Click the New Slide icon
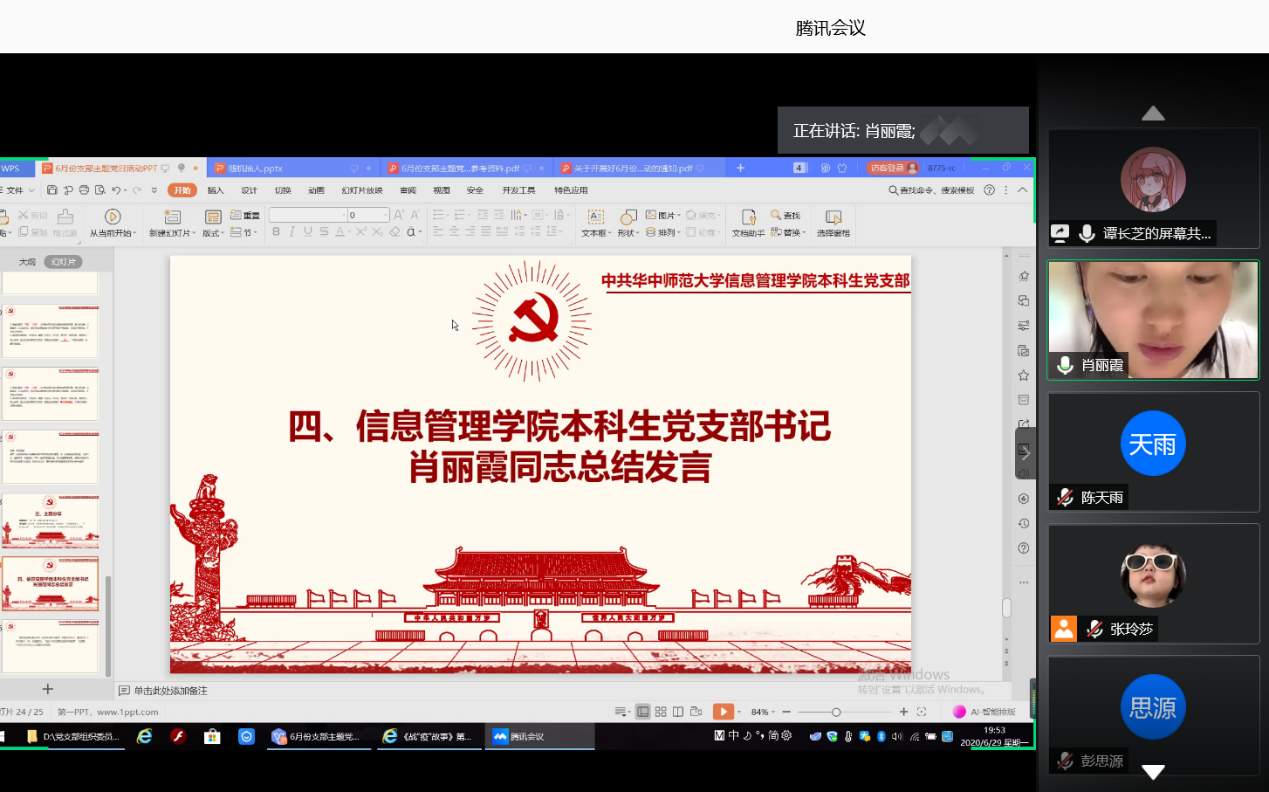Screen dimensions: 1269x792 [x=172, y=216]
